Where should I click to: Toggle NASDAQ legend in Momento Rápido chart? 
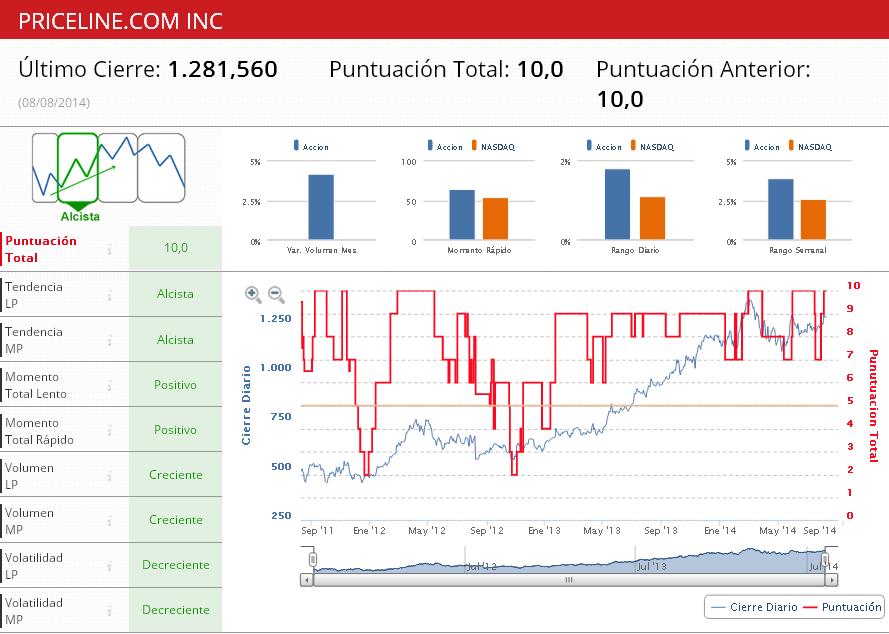(493, 147)
